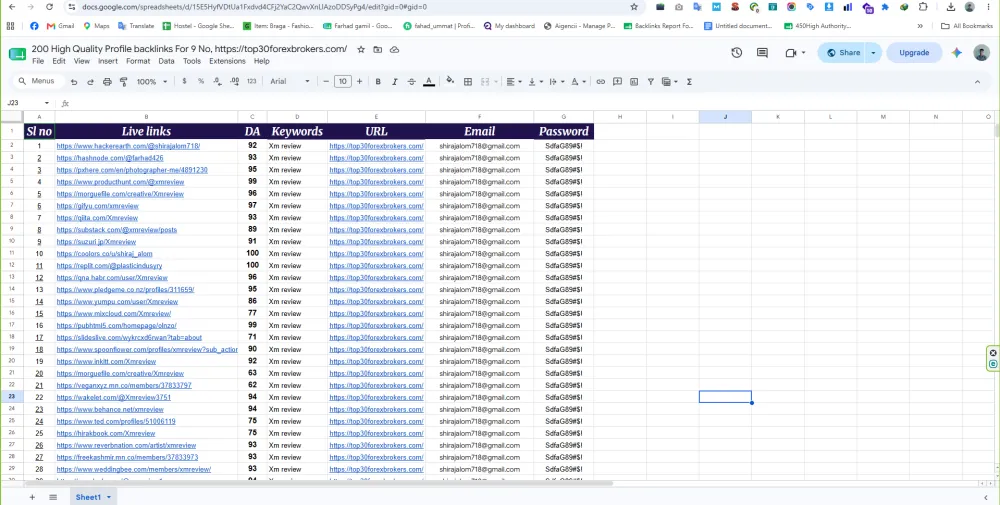This screenshot has height=505, width=1000.
Task: Open the Format menu
Action: point(138,61)
